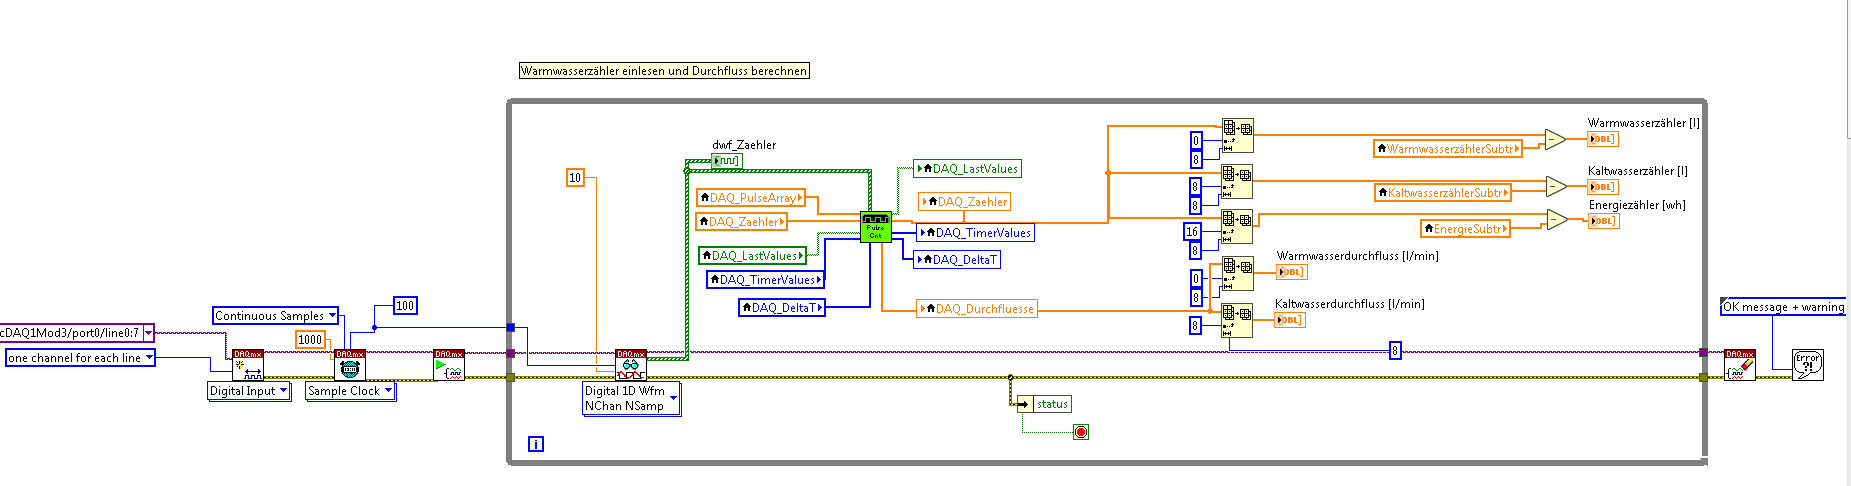Select the DAQ_TimerValues read local variable
1851x486 pixels.
pos(766,280)
